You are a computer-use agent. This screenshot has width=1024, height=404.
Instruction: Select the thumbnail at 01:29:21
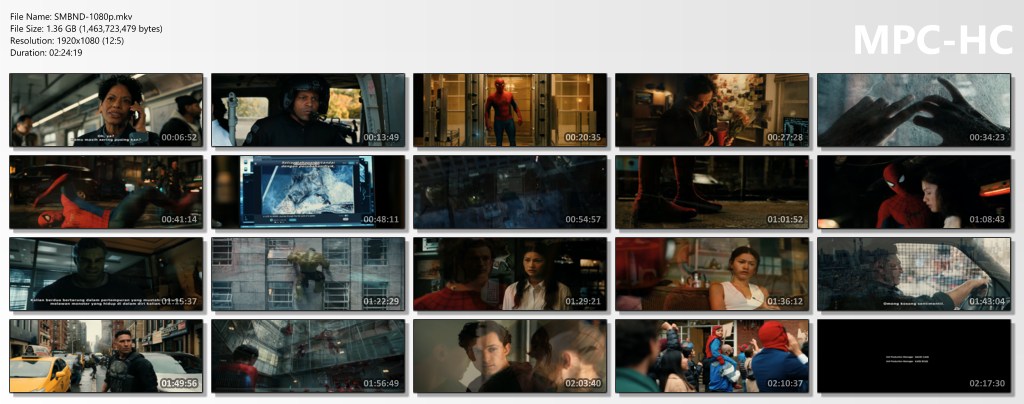coord(510,274)
